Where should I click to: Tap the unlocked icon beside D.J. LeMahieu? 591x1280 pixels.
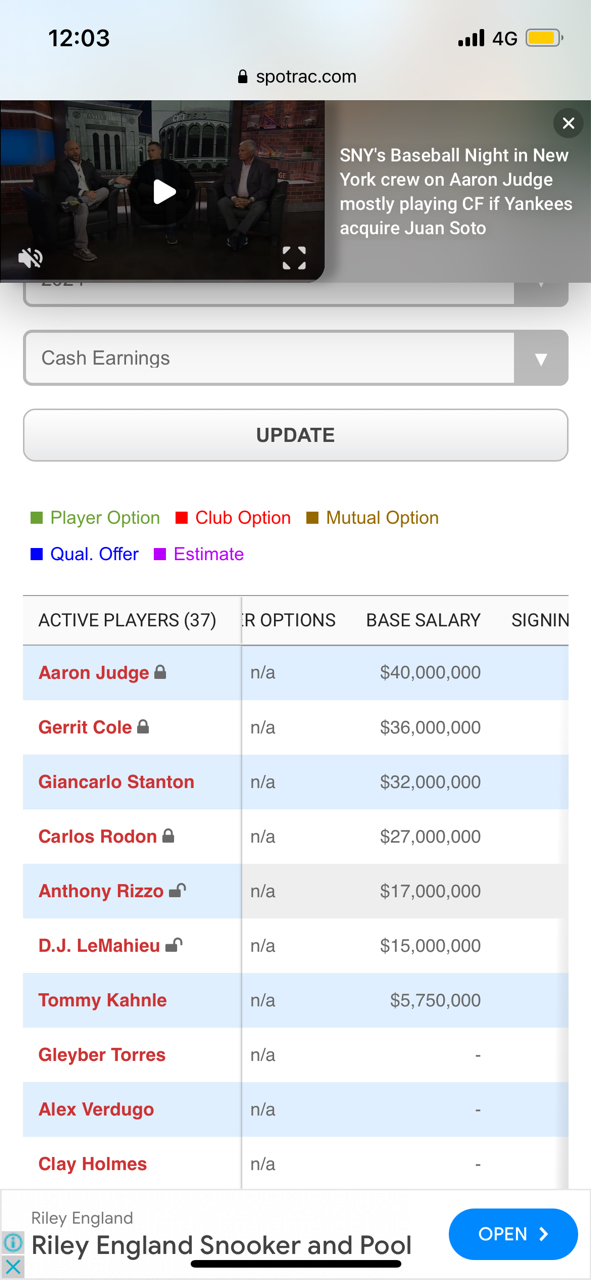pos(173,945)
